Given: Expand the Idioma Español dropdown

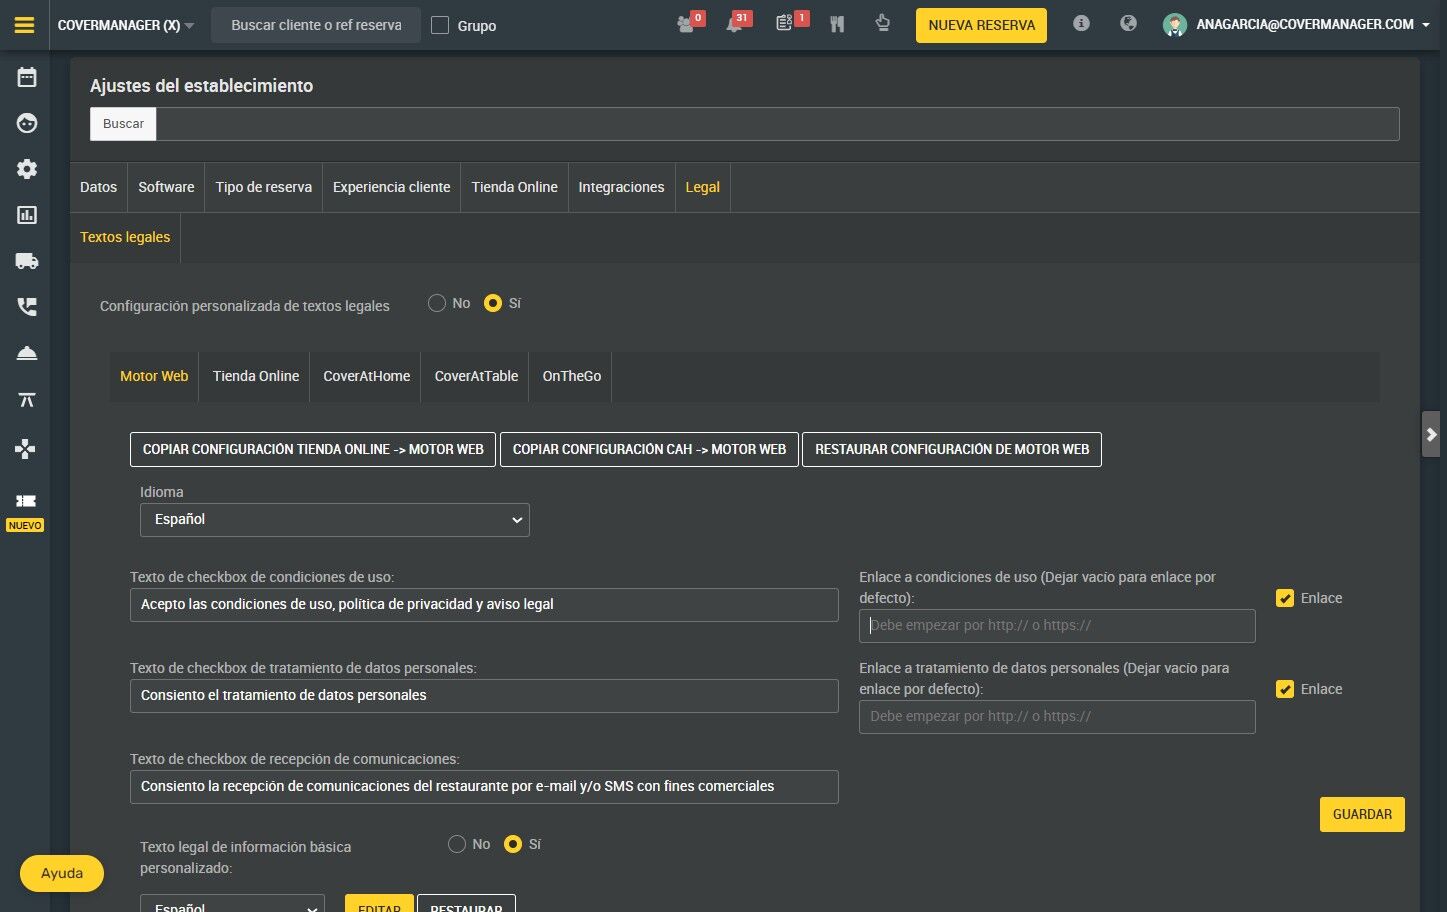Looking at the screenshot, I should (x=335, y=520).
